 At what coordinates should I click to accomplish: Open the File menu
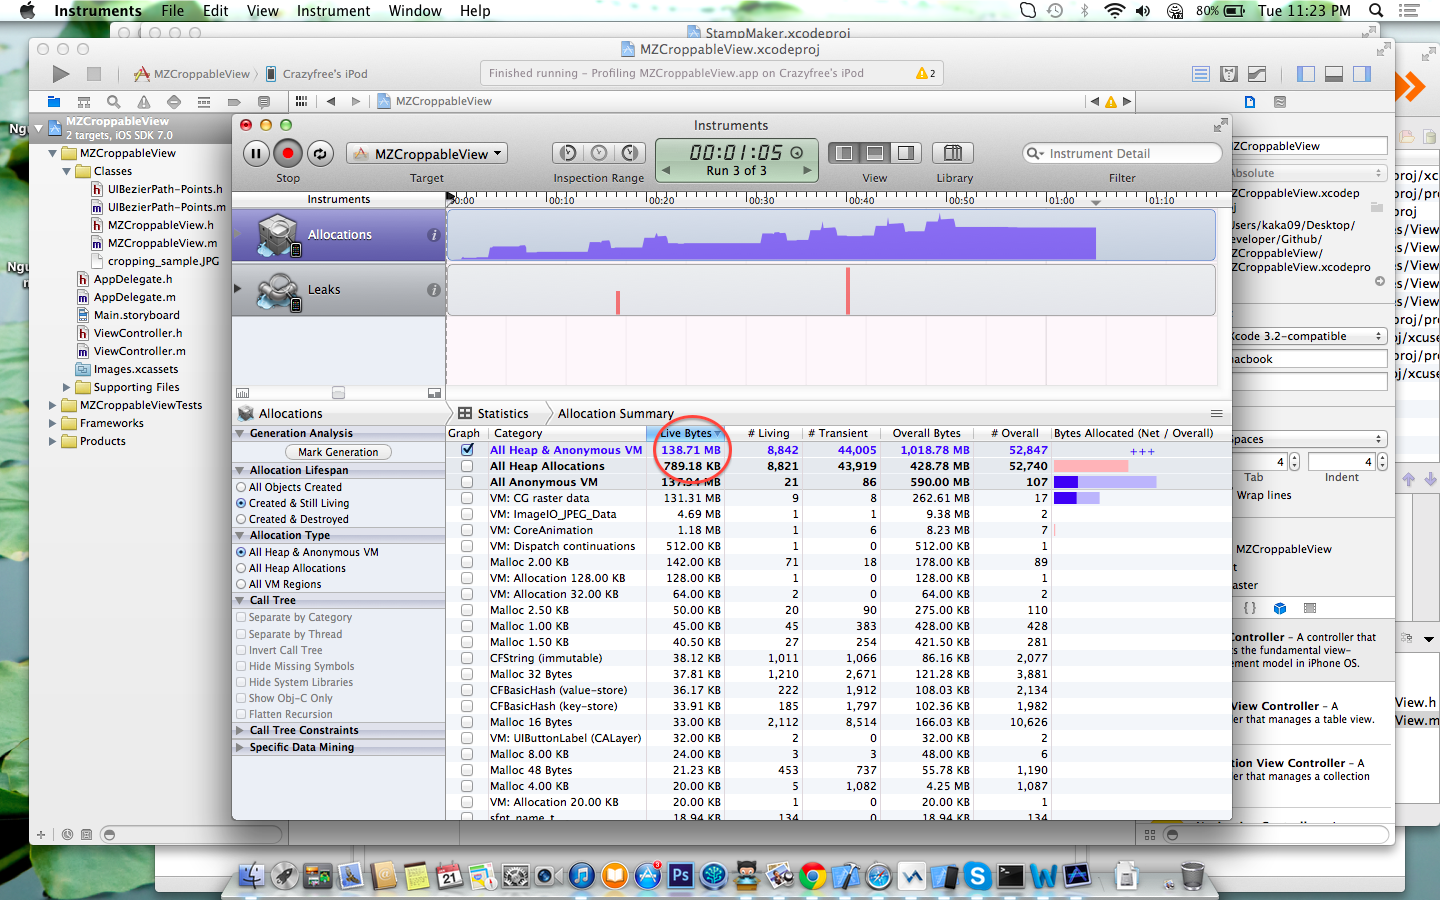click(173, 11)
